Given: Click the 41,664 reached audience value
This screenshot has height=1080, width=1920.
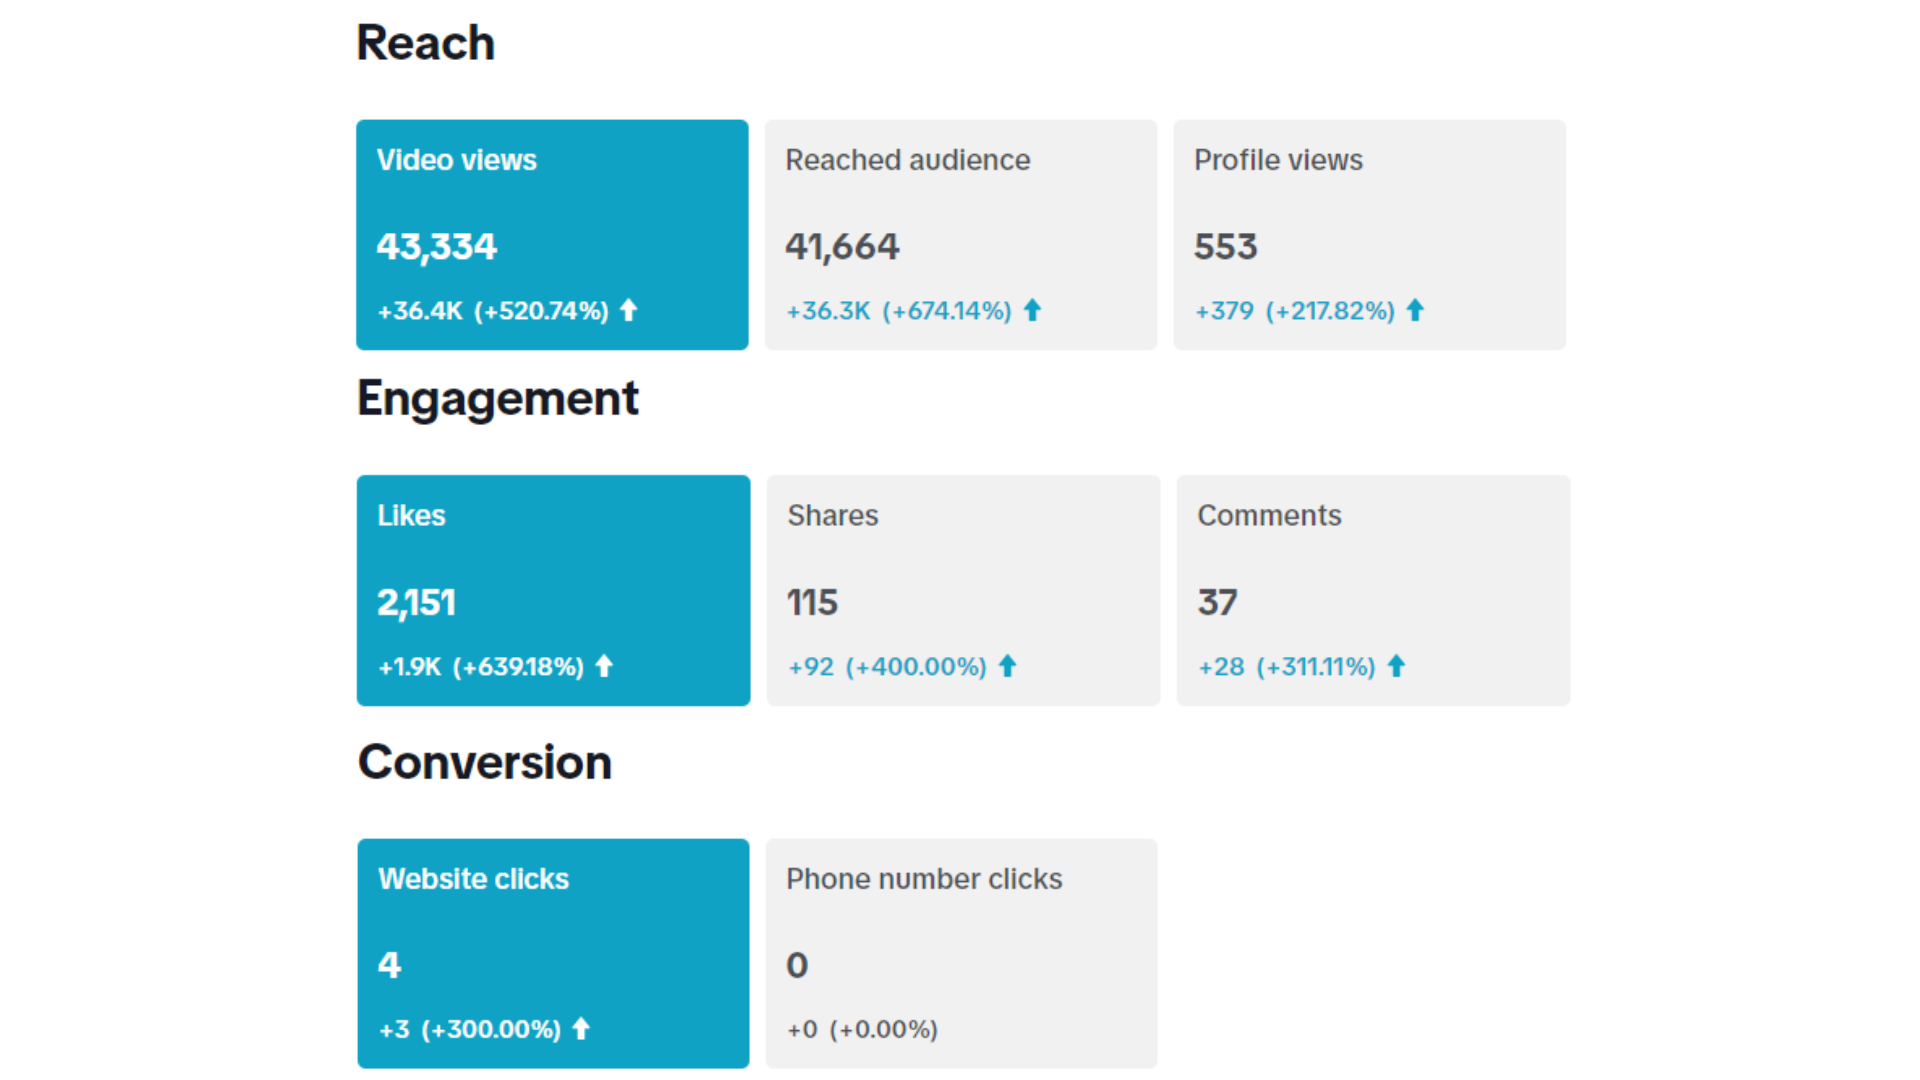Looking at the screenshot, I should coord(842,246).
